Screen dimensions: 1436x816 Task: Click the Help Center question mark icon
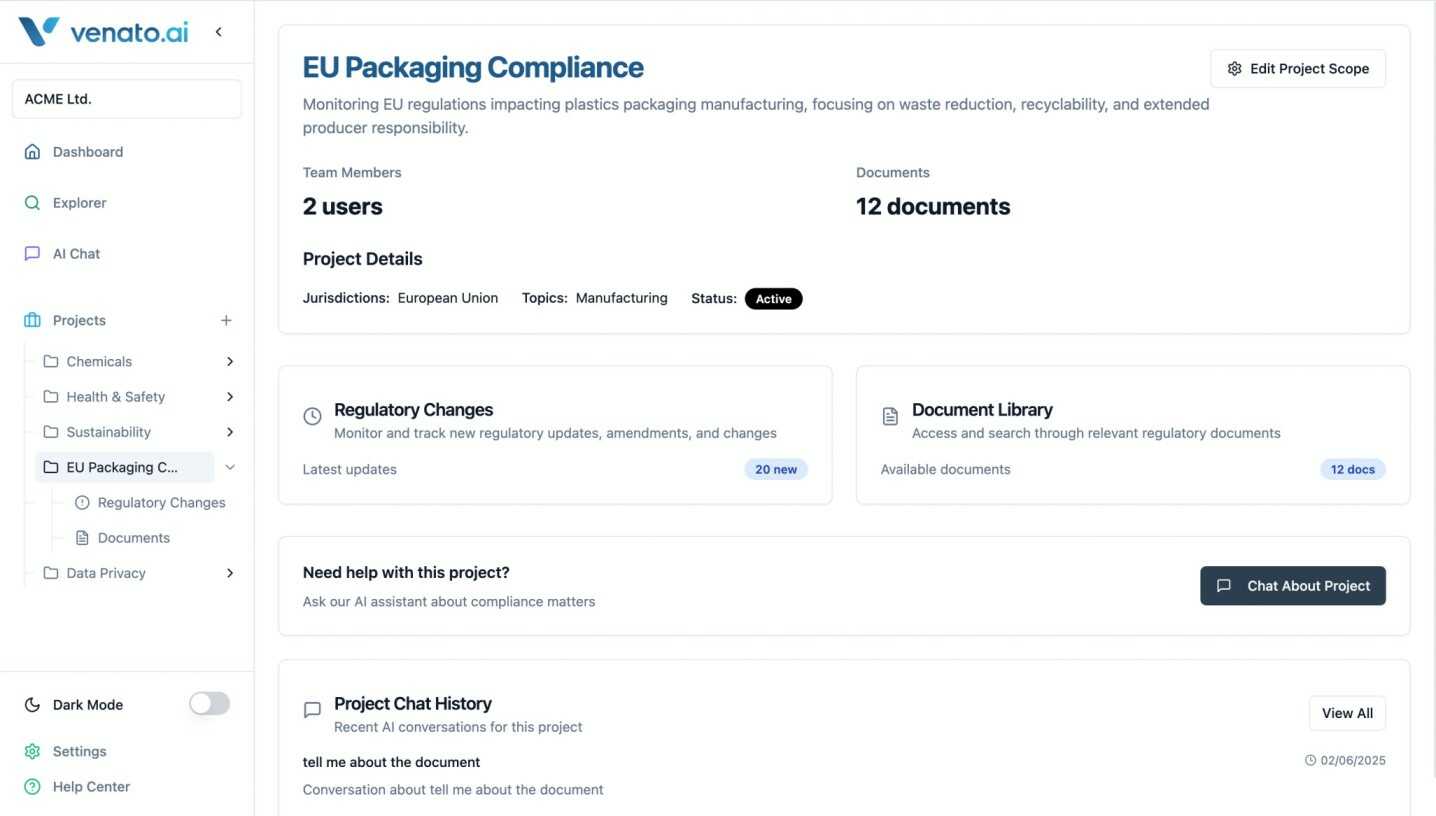pyautogui.click(x=32, y=787)
